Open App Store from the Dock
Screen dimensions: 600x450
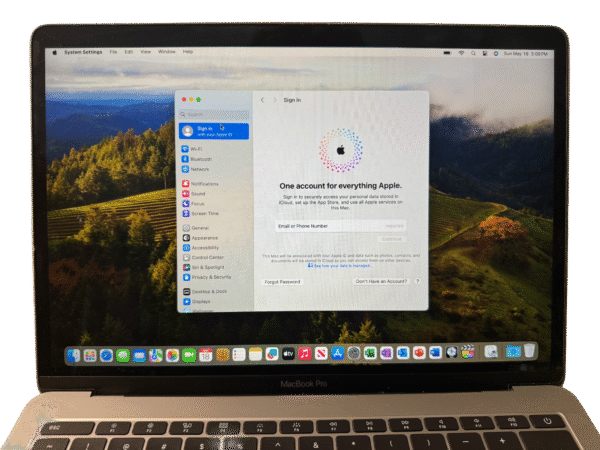pyautogui.click(x=337, y=353)
